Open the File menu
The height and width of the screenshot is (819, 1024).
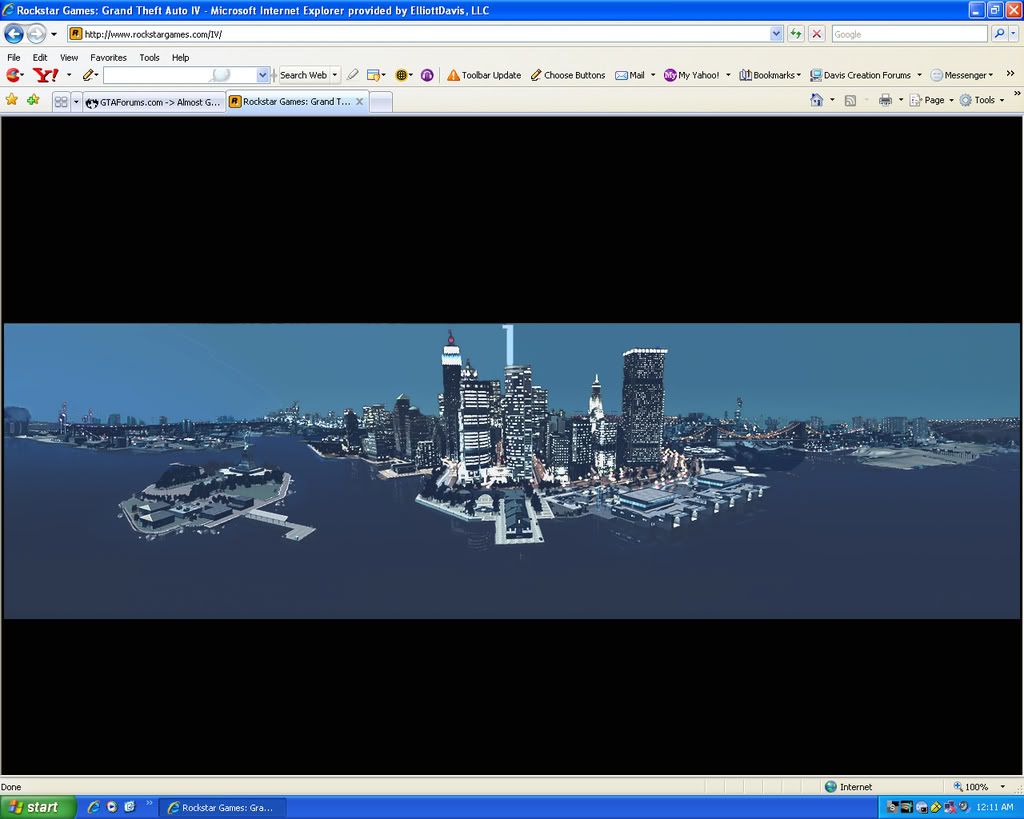pos(14,57)
